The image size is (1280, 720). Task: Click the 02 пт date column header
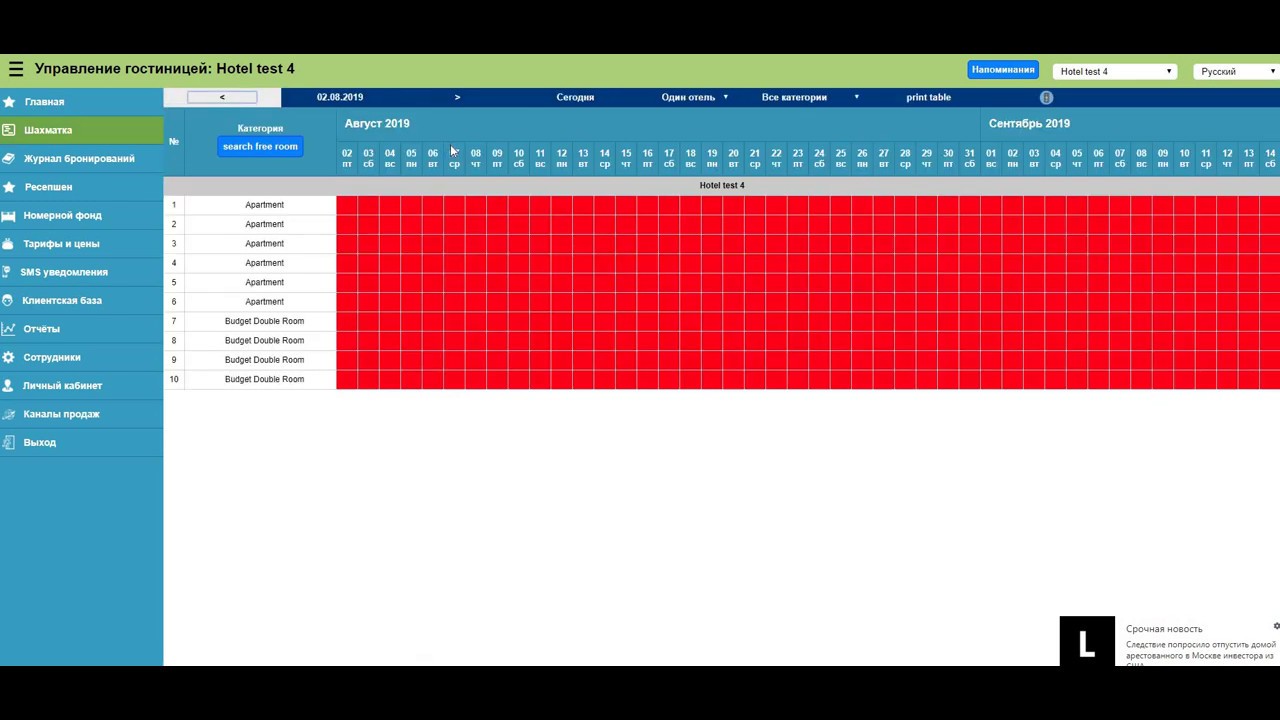click(347, 158)
